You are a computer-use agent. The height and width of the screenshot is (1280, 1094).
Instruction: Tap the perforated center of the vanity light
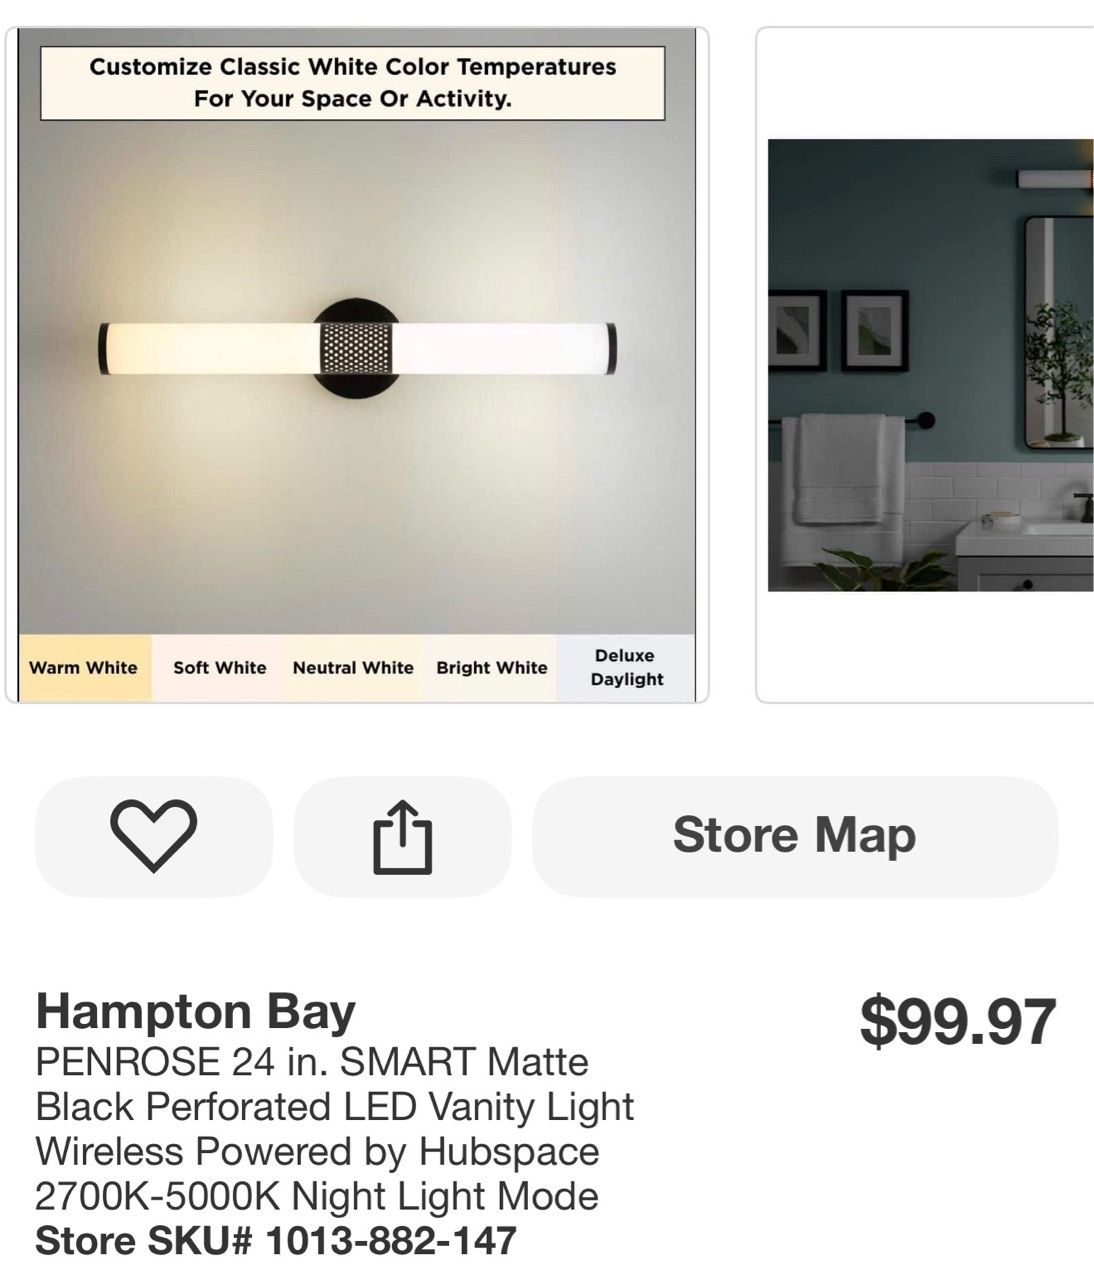[x=356, y=349]
